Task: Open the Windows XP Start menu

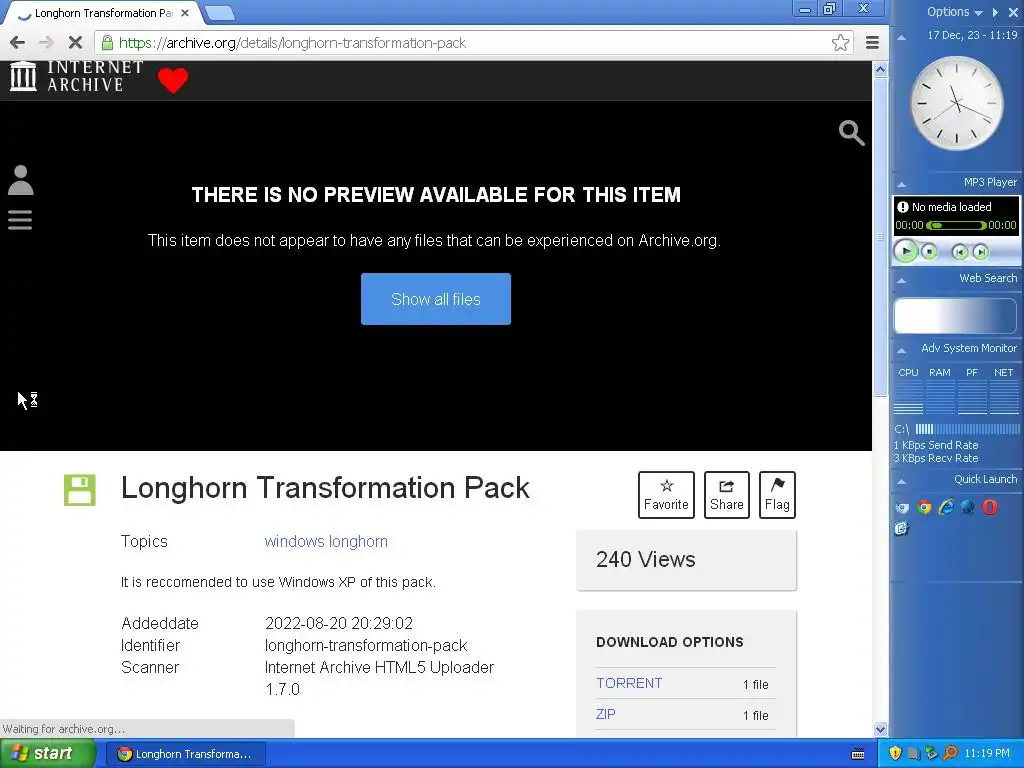Action: tap(47, 754)
